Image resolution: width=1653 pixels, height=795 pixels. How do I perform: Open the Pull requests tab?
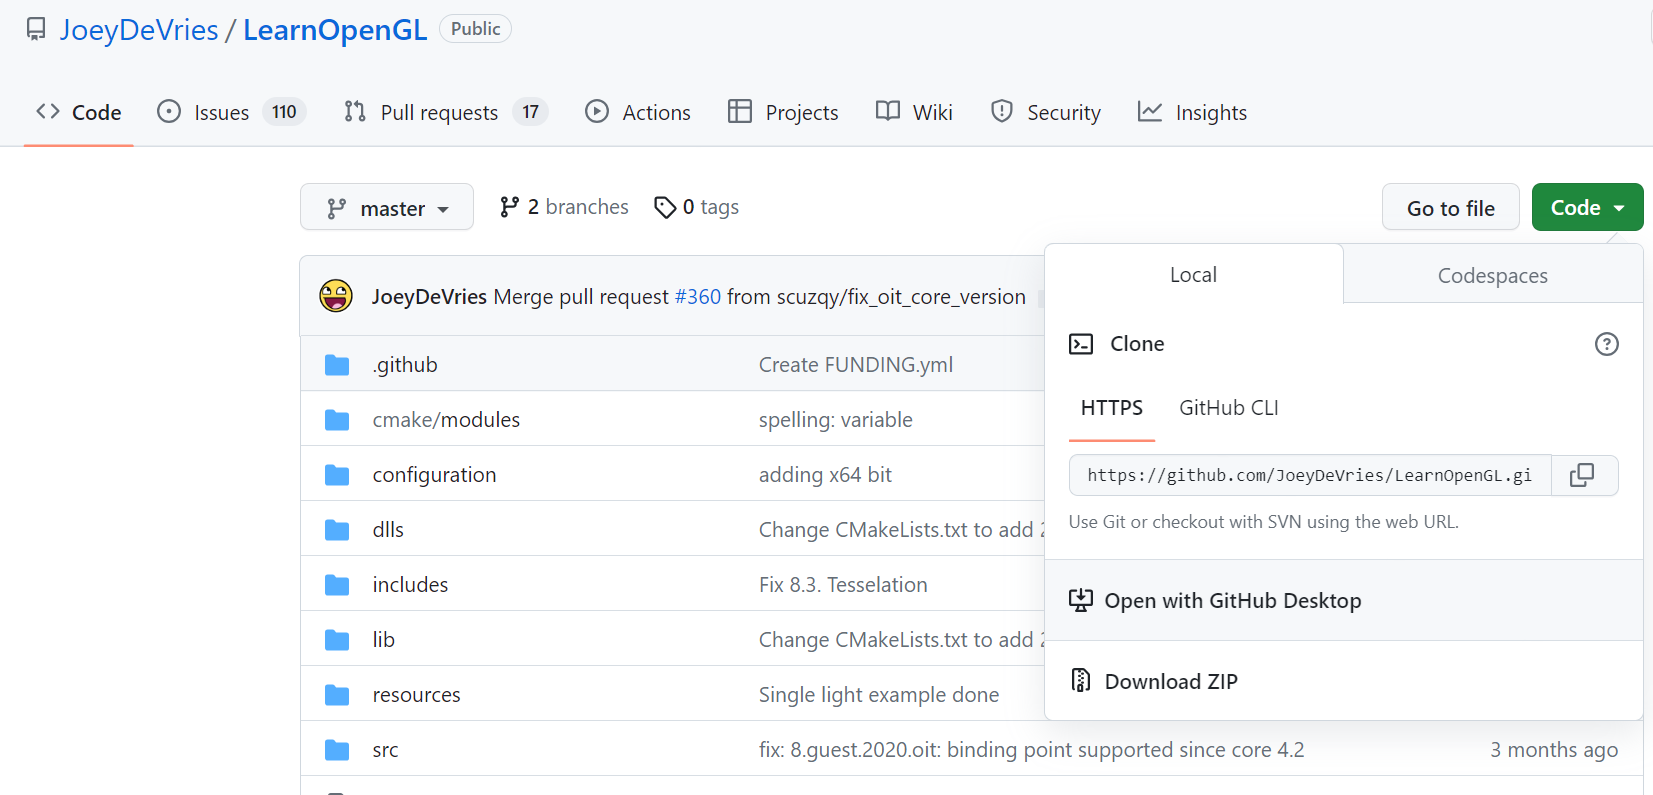(446, 112)
